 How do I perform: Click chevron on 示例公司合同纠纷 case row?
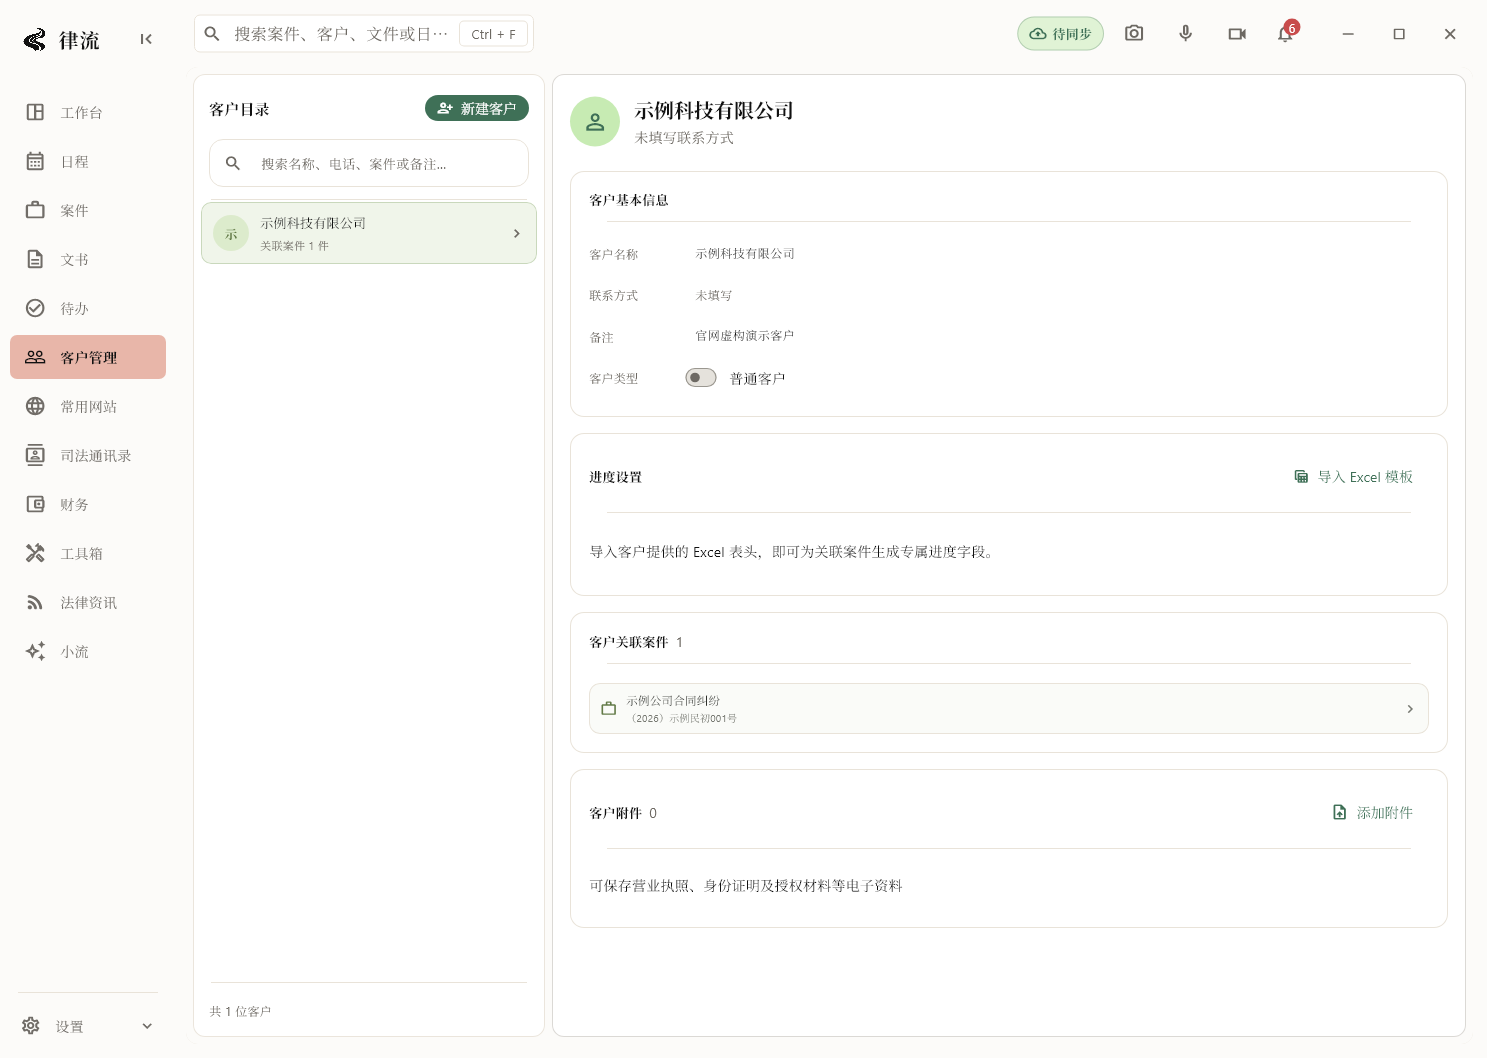(1410, 709)
